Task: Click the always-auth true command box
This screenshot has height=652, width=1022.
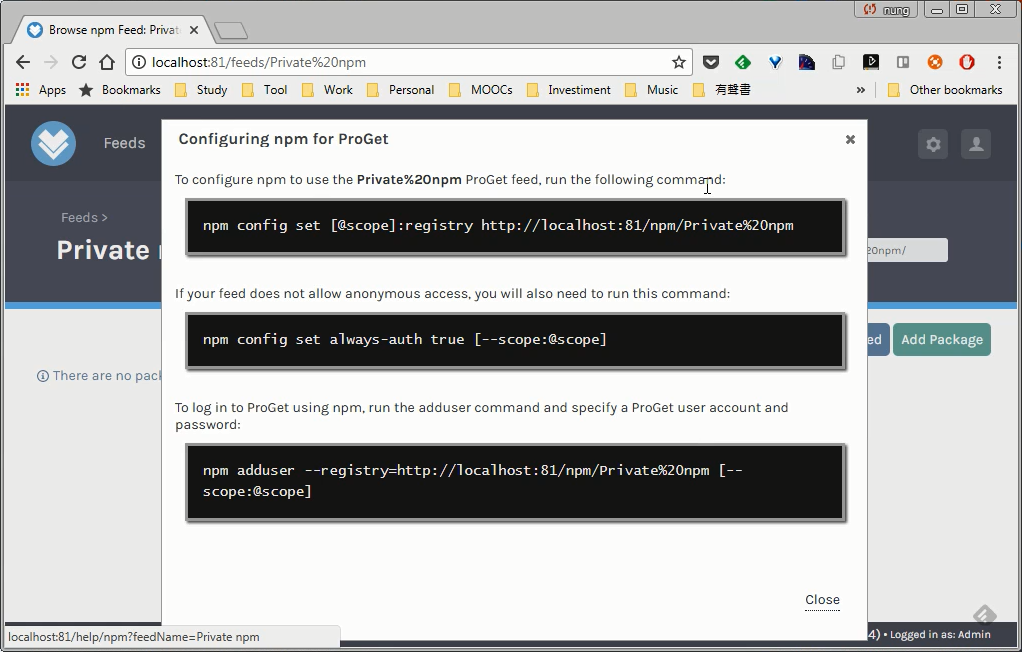Action: coord(516,340)
